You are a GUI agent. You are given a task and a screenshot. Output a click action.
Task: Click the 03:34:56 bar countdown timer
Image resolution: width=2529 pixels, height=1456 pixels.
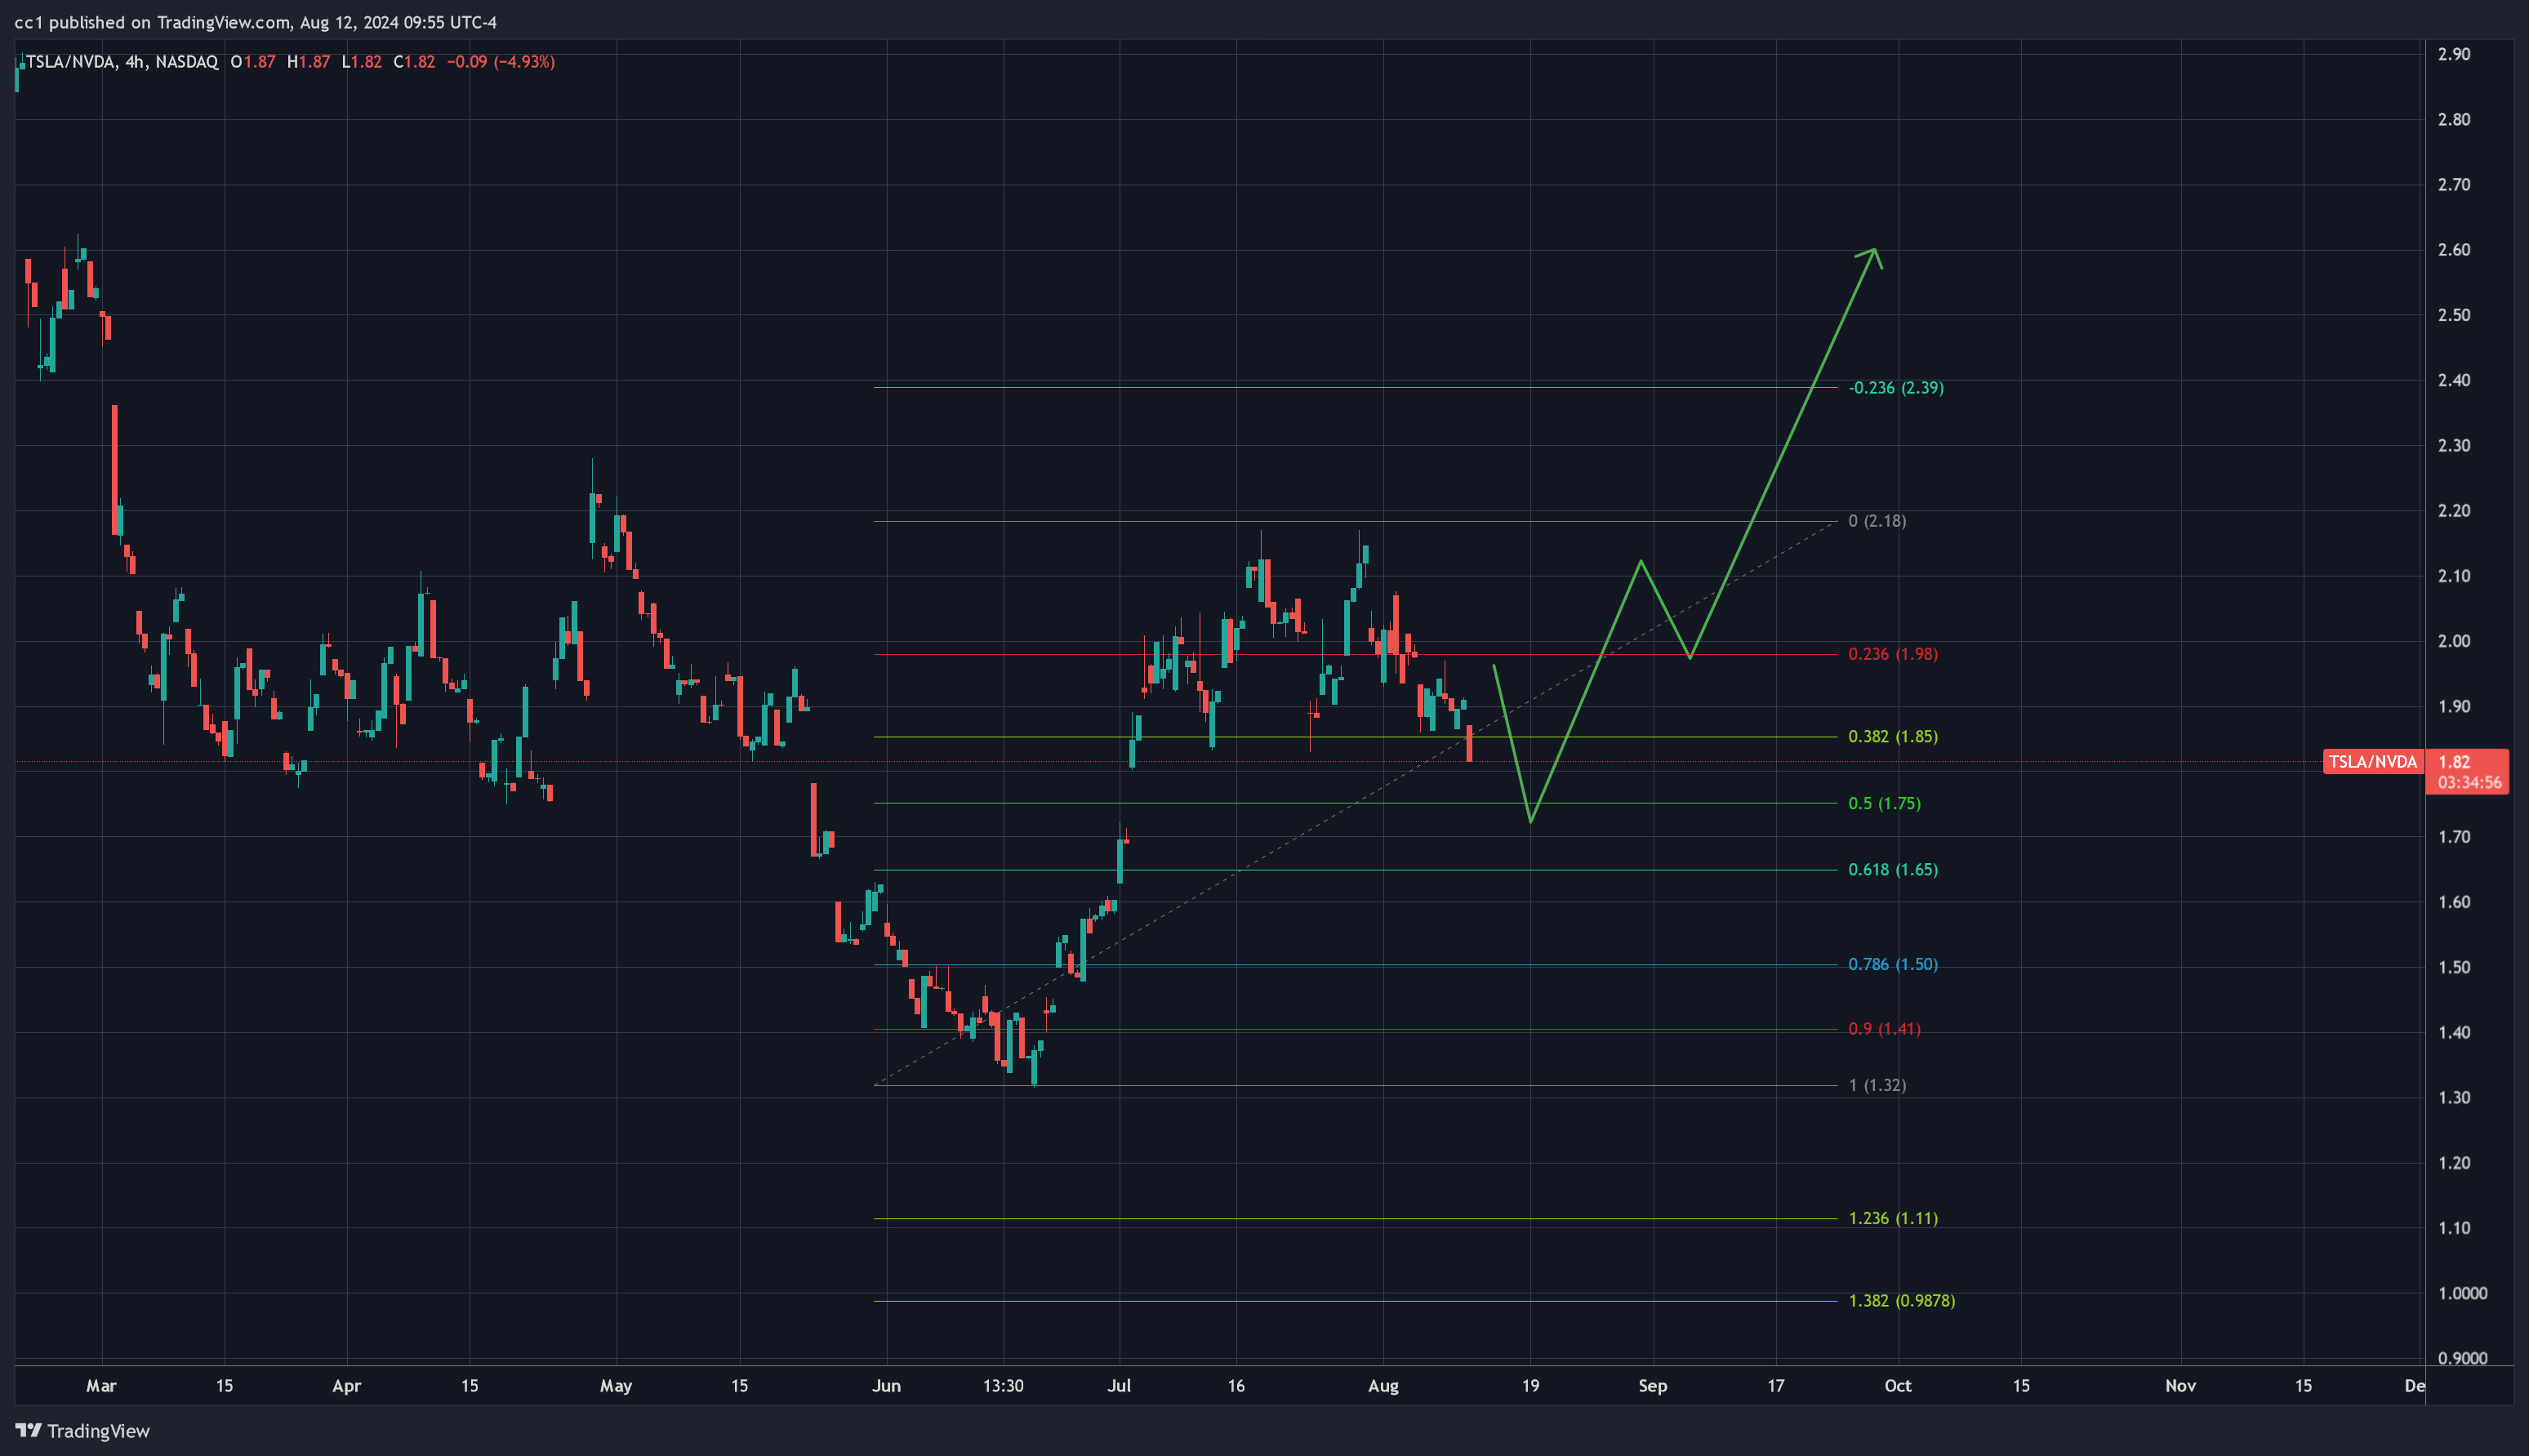tap(2469, 783)
